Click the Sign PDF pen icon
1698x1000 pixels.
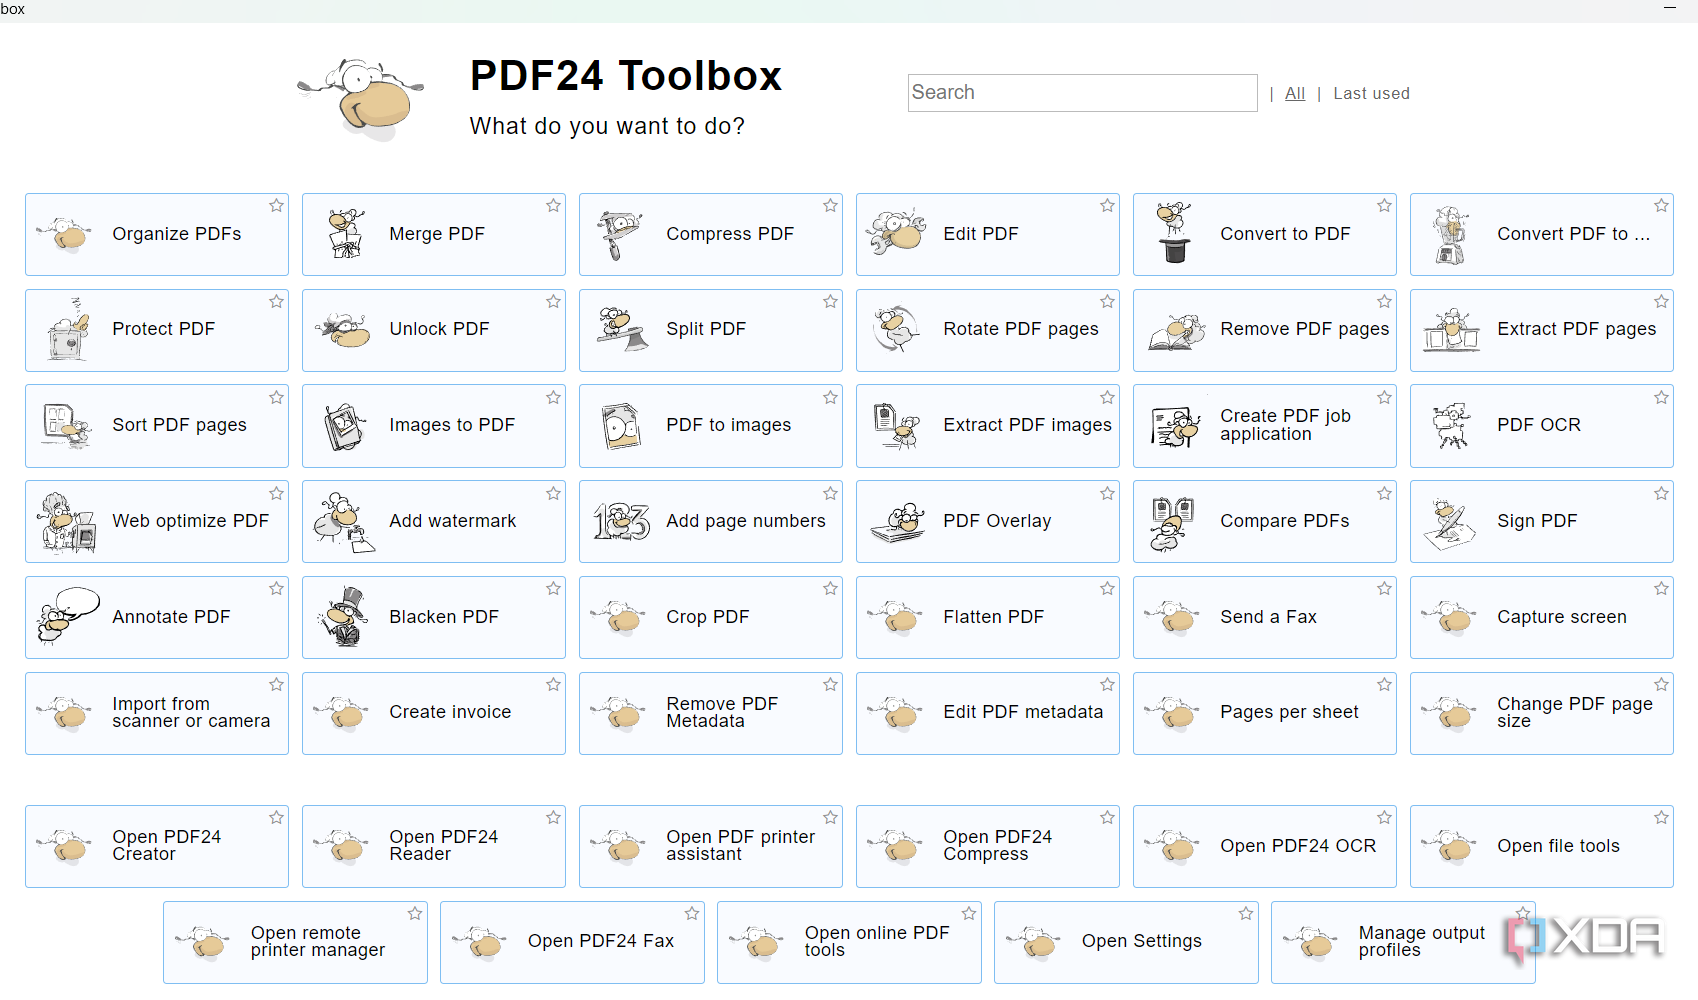coord(1450,524)
